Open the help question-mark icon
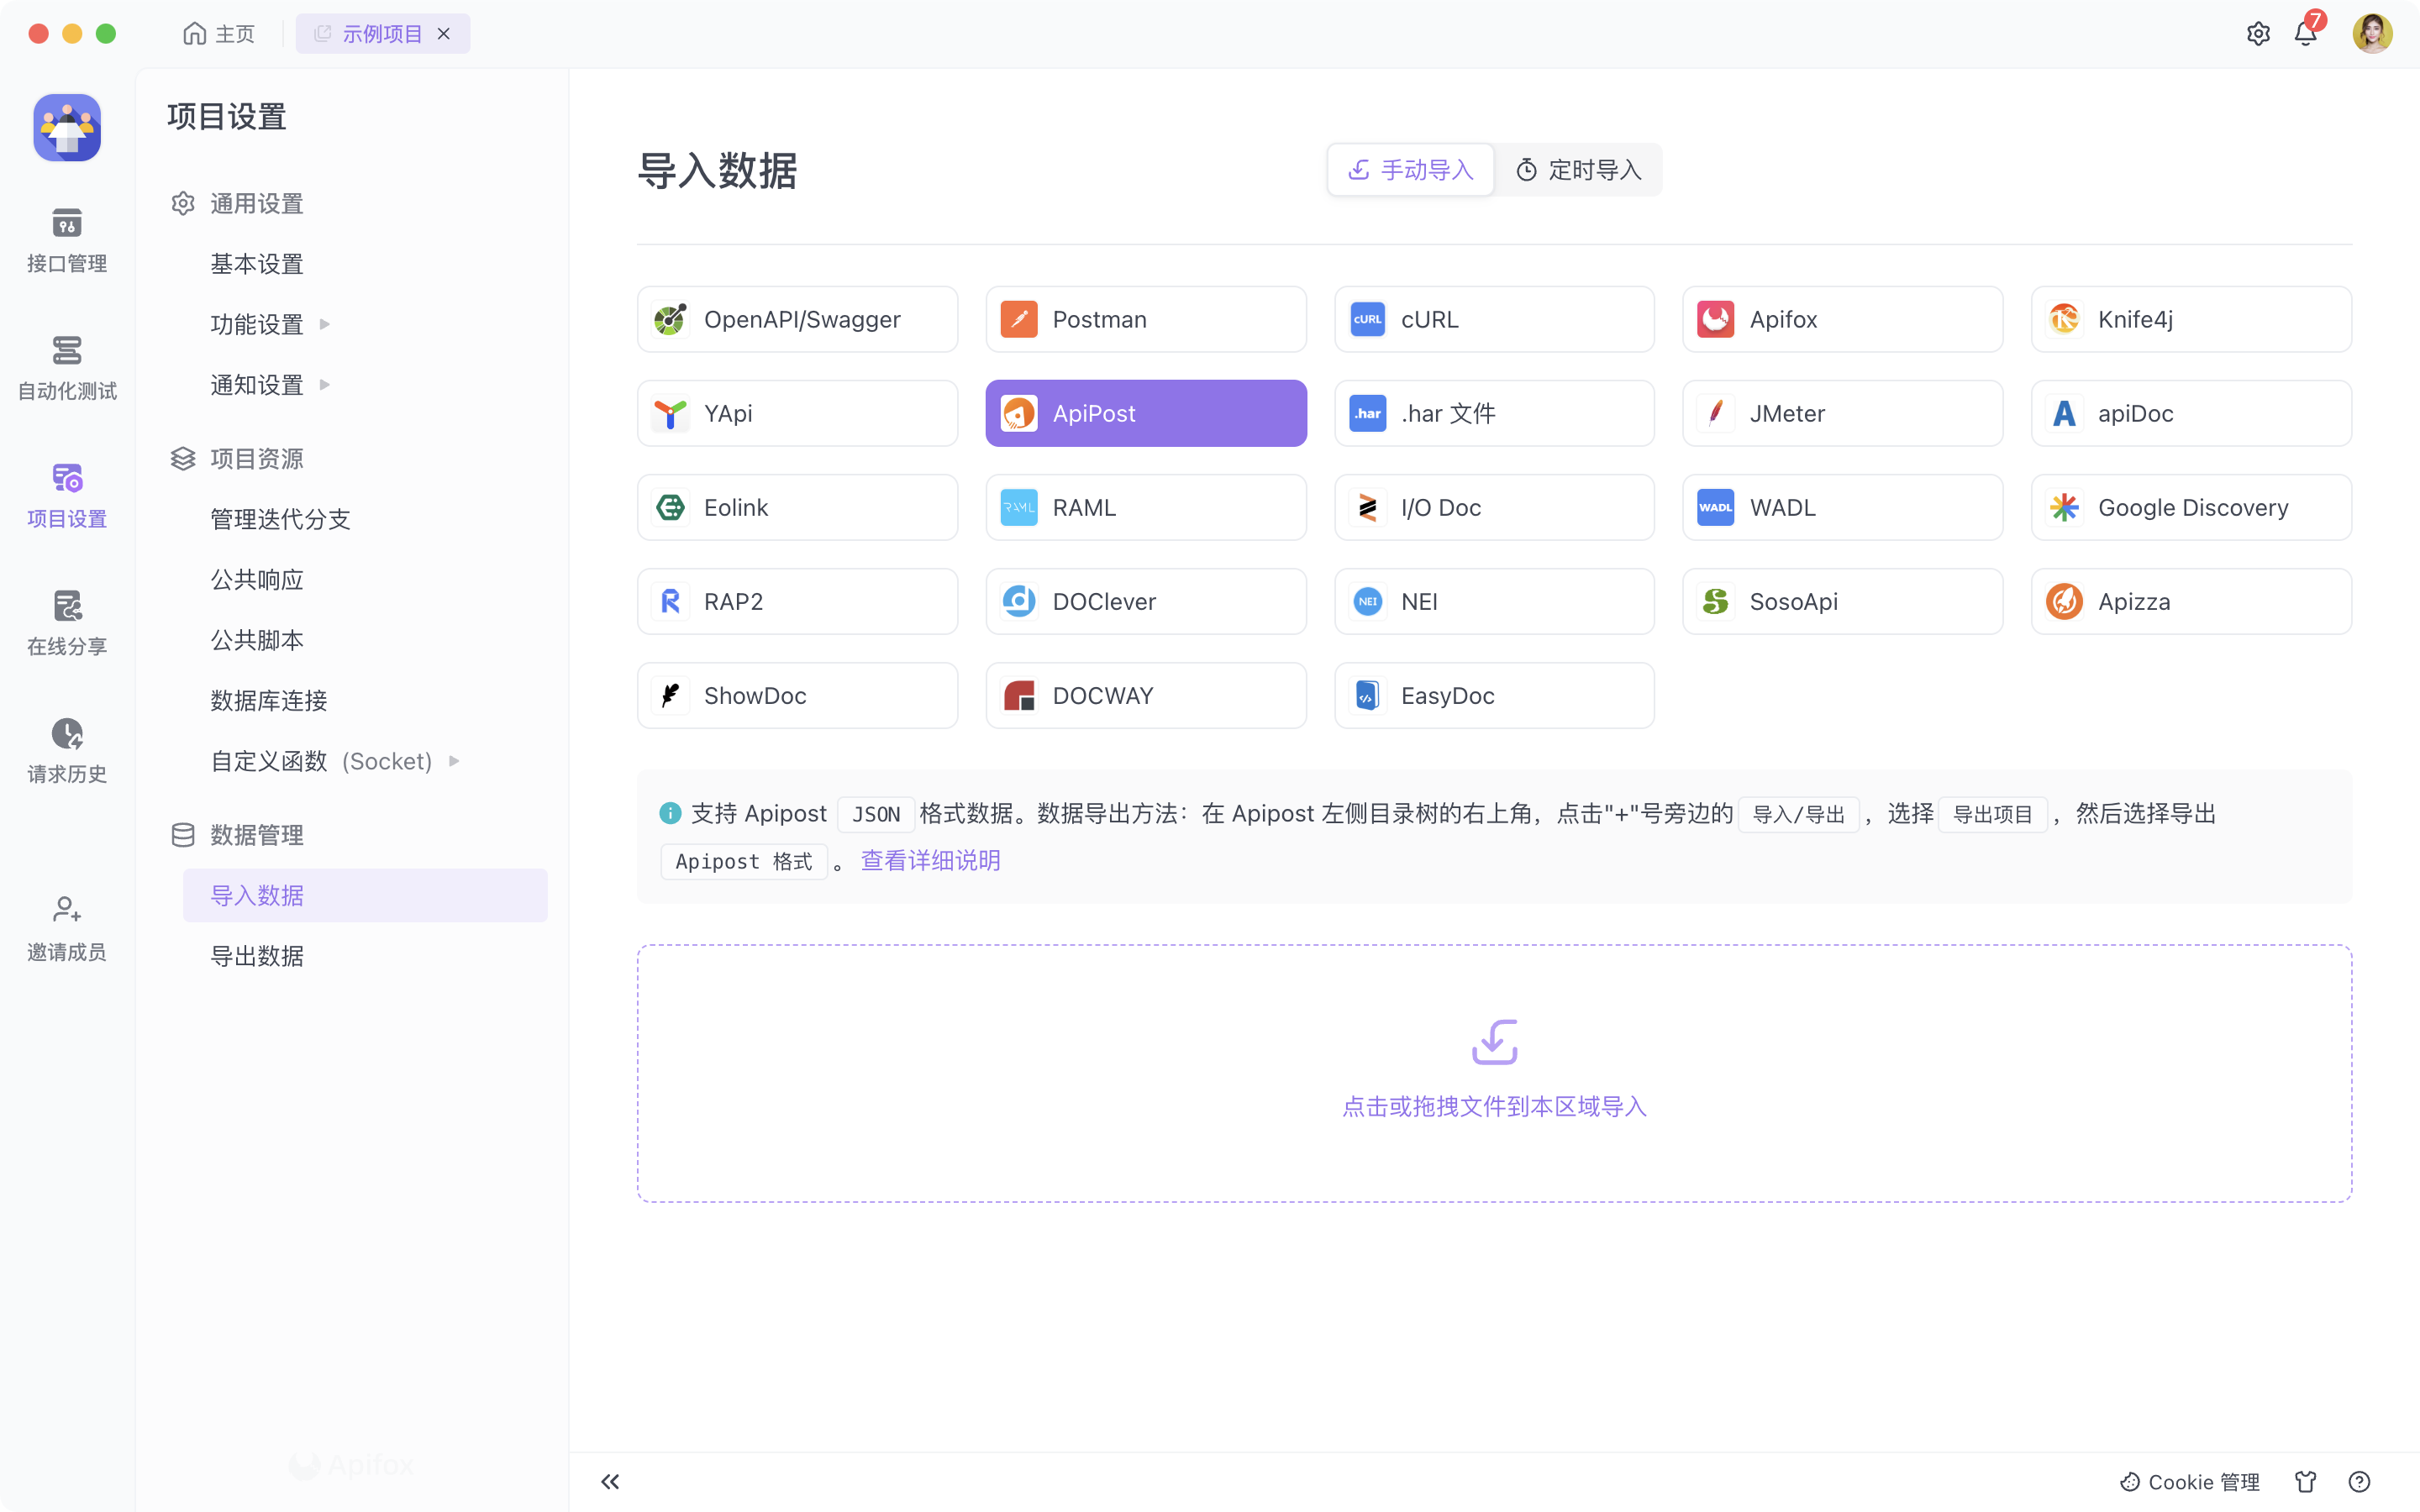2420x1512 pixels. [x=2359, y=1481]
